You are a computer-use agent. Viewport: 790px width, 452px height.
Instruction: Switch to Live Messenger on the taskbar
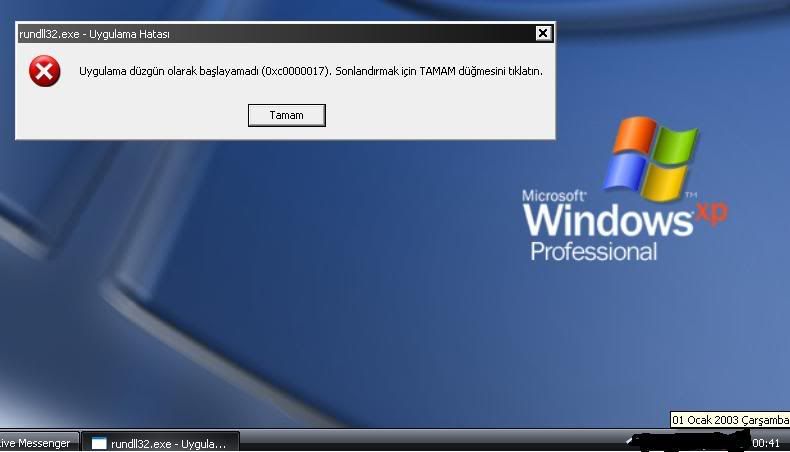(x=38, y=443)
